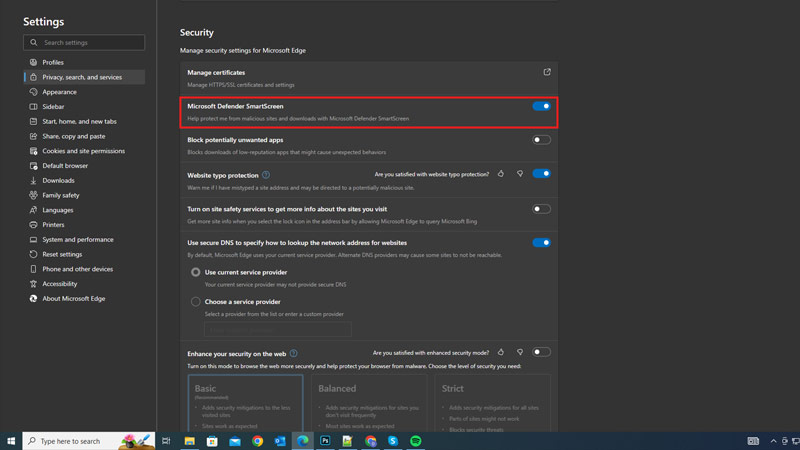Viewport: 800px width, 450px height.
Task: Open the Windows Start menu
Action: [11, 441]
